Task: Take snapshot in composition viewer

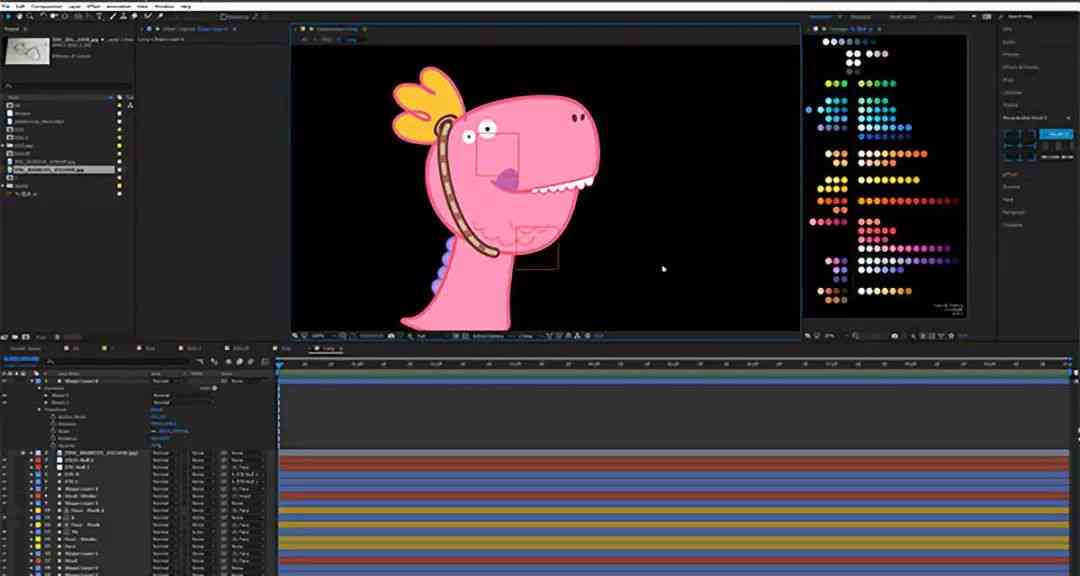Action: click(391, 336)
